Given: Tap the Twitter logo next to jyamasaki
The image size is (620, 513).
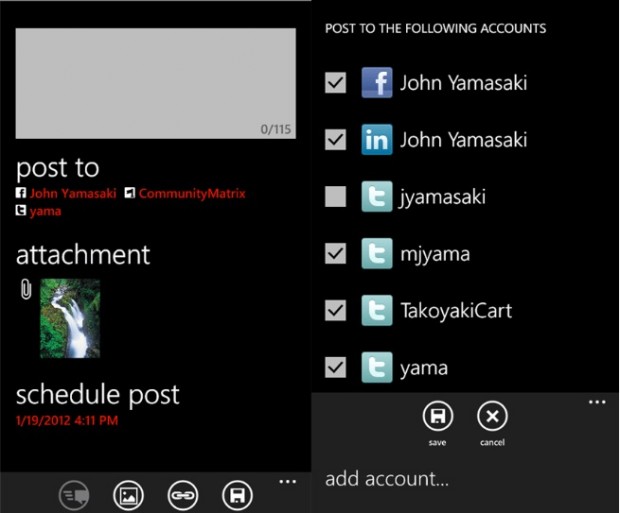Looking at the screenshot, I should coord(377,197).
